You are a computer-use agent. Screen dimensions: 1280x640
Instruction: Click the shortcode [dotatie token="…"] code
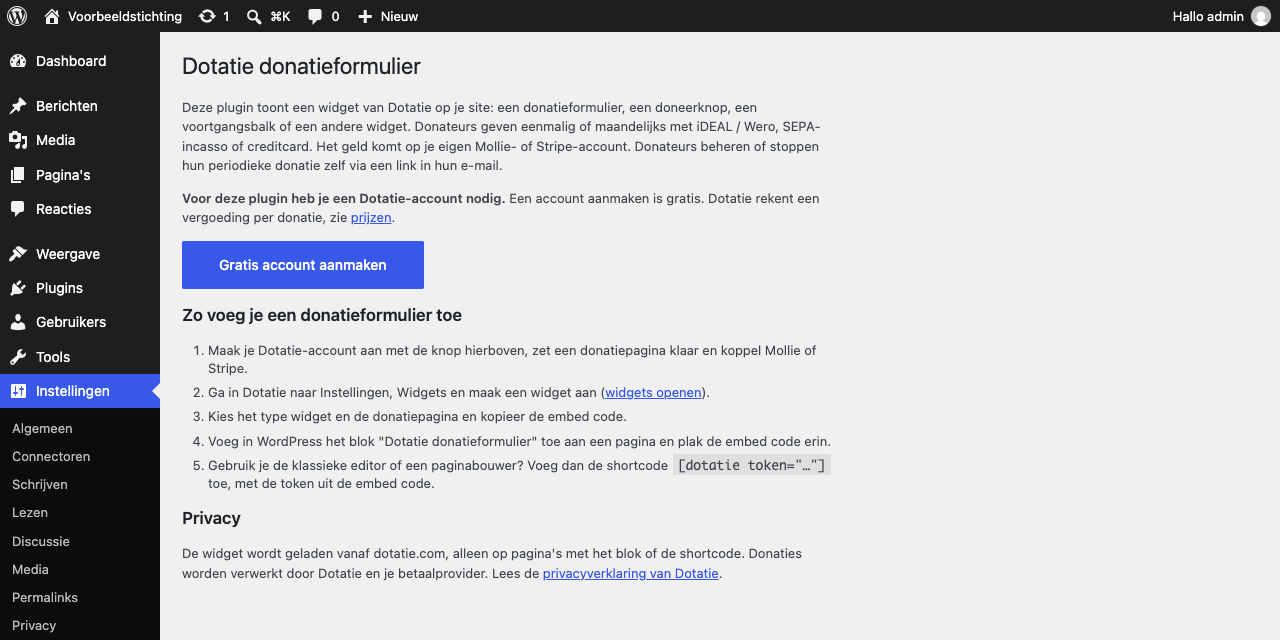(x=752, y=465)
